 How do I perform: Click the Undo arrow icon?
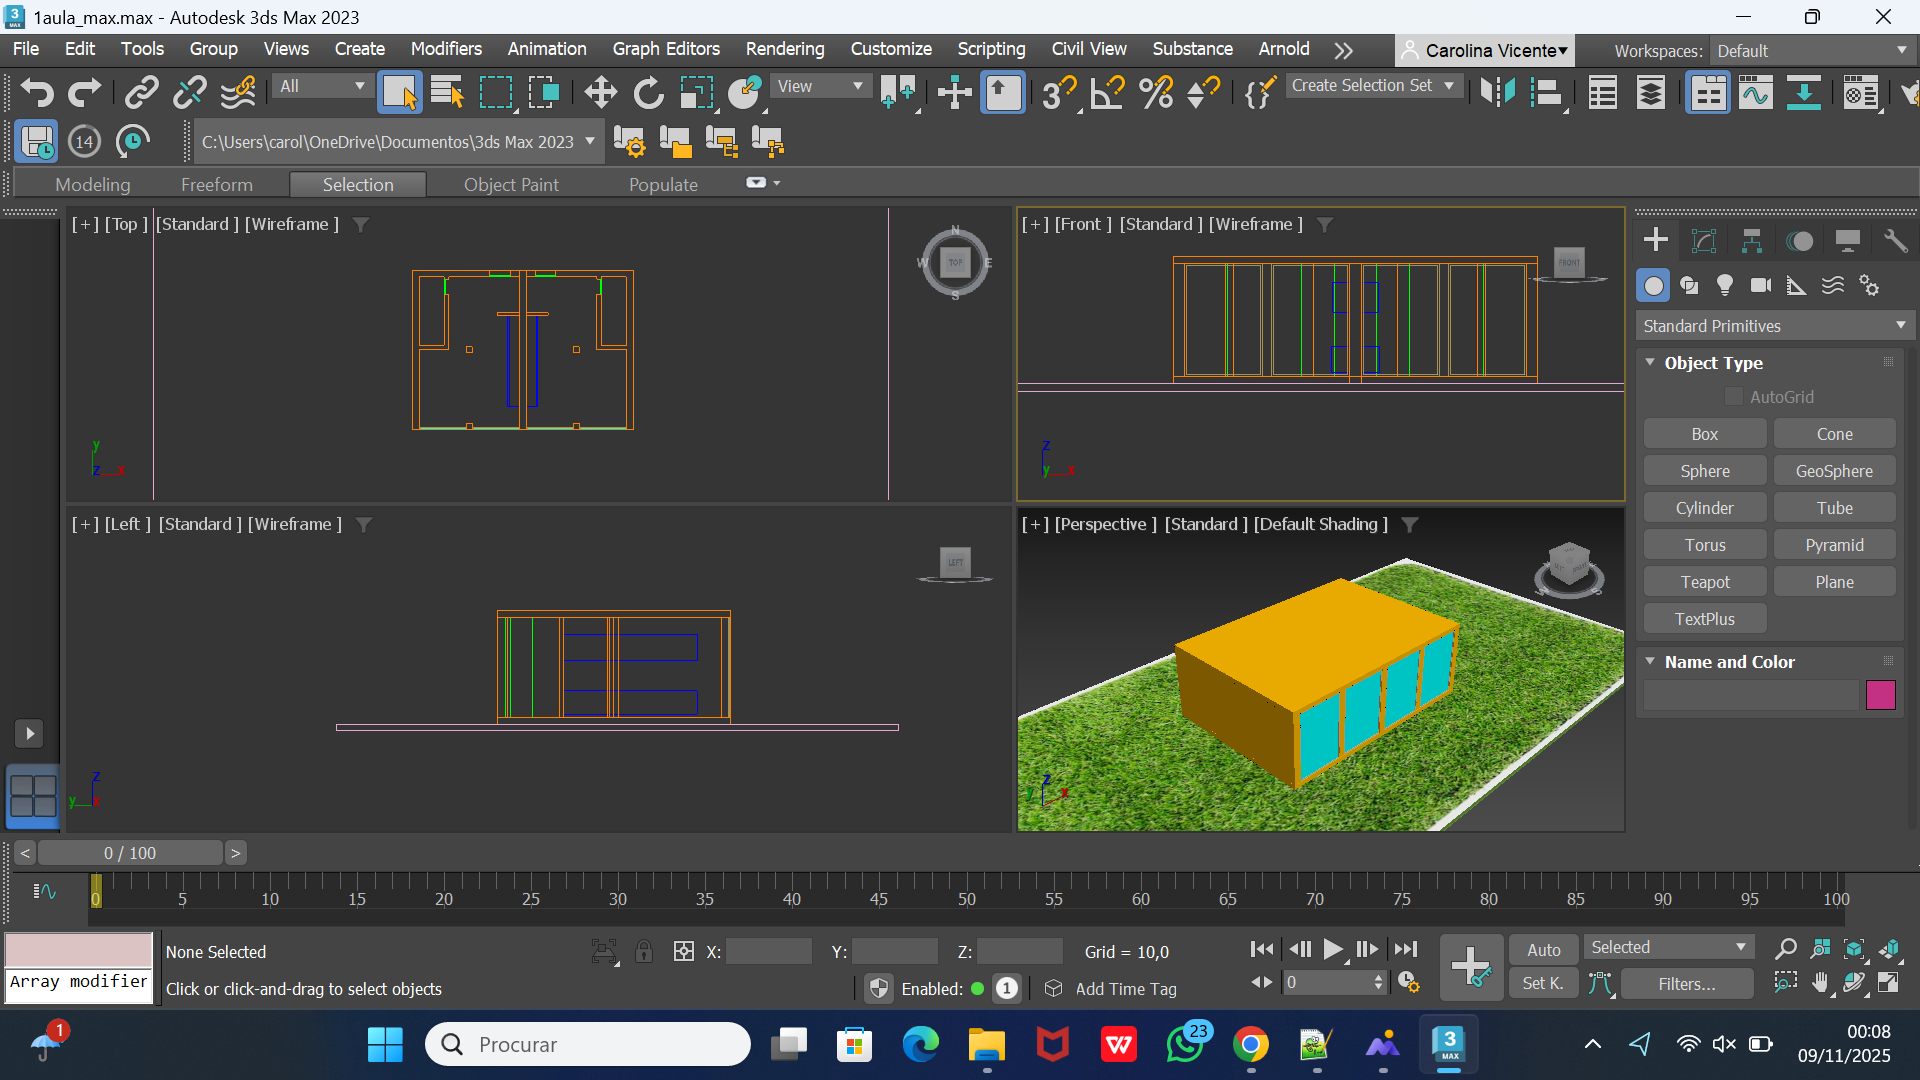click(37, 93)
